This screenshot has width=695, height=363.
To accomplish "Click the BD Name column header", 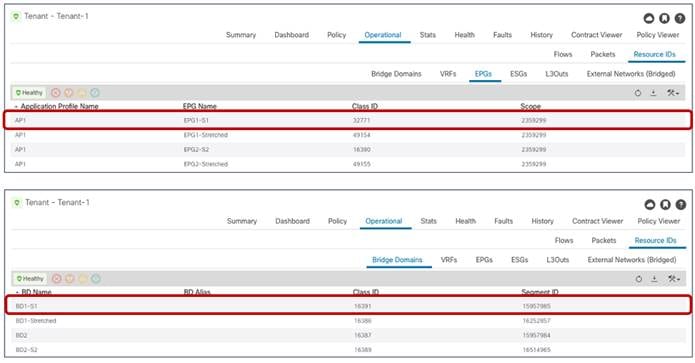I will pyautogui.click(x=36, y=293).
